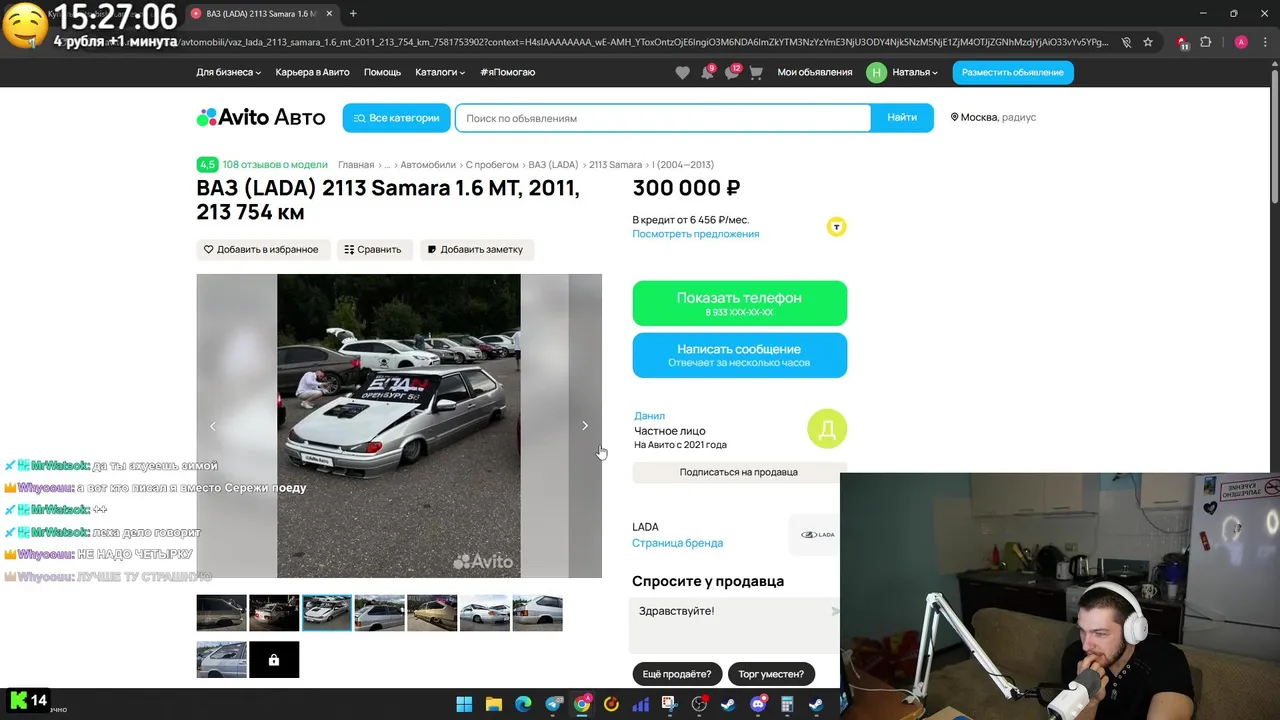Expand Для бизнеса dropdown
The width and height of the screenshot is (1280, 720).
[228, 72]
